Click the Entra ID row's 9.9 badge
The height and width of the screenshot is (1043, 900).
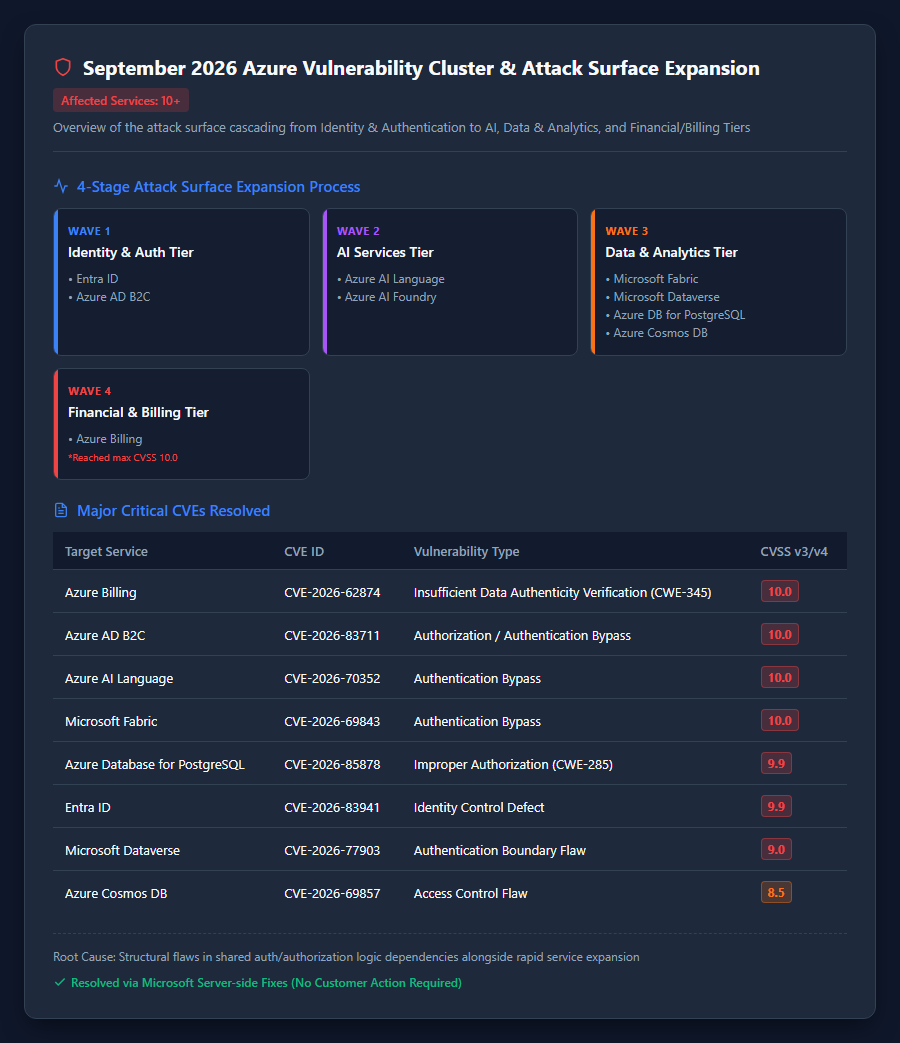[776, 806]
